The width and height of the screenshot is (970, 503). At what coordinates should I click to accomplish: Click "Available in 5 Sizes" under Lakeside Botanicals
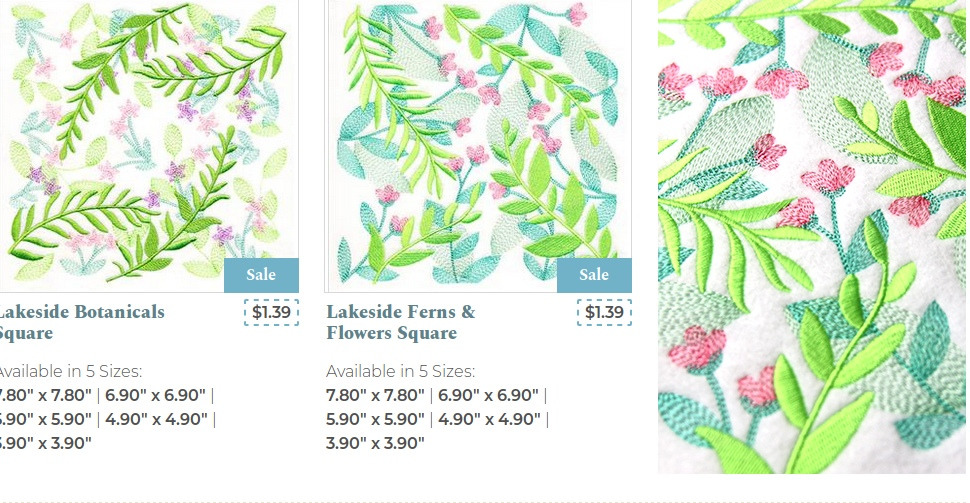[70, 371]
